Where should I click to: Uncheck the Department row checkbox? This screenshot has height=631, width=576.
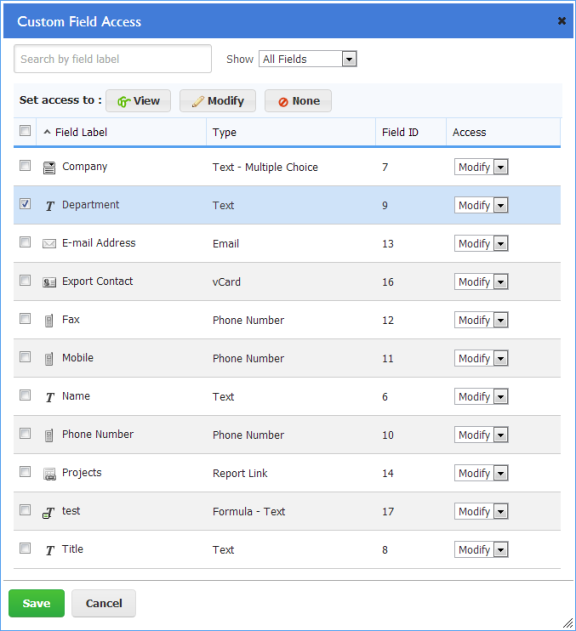tap(25, 204)
